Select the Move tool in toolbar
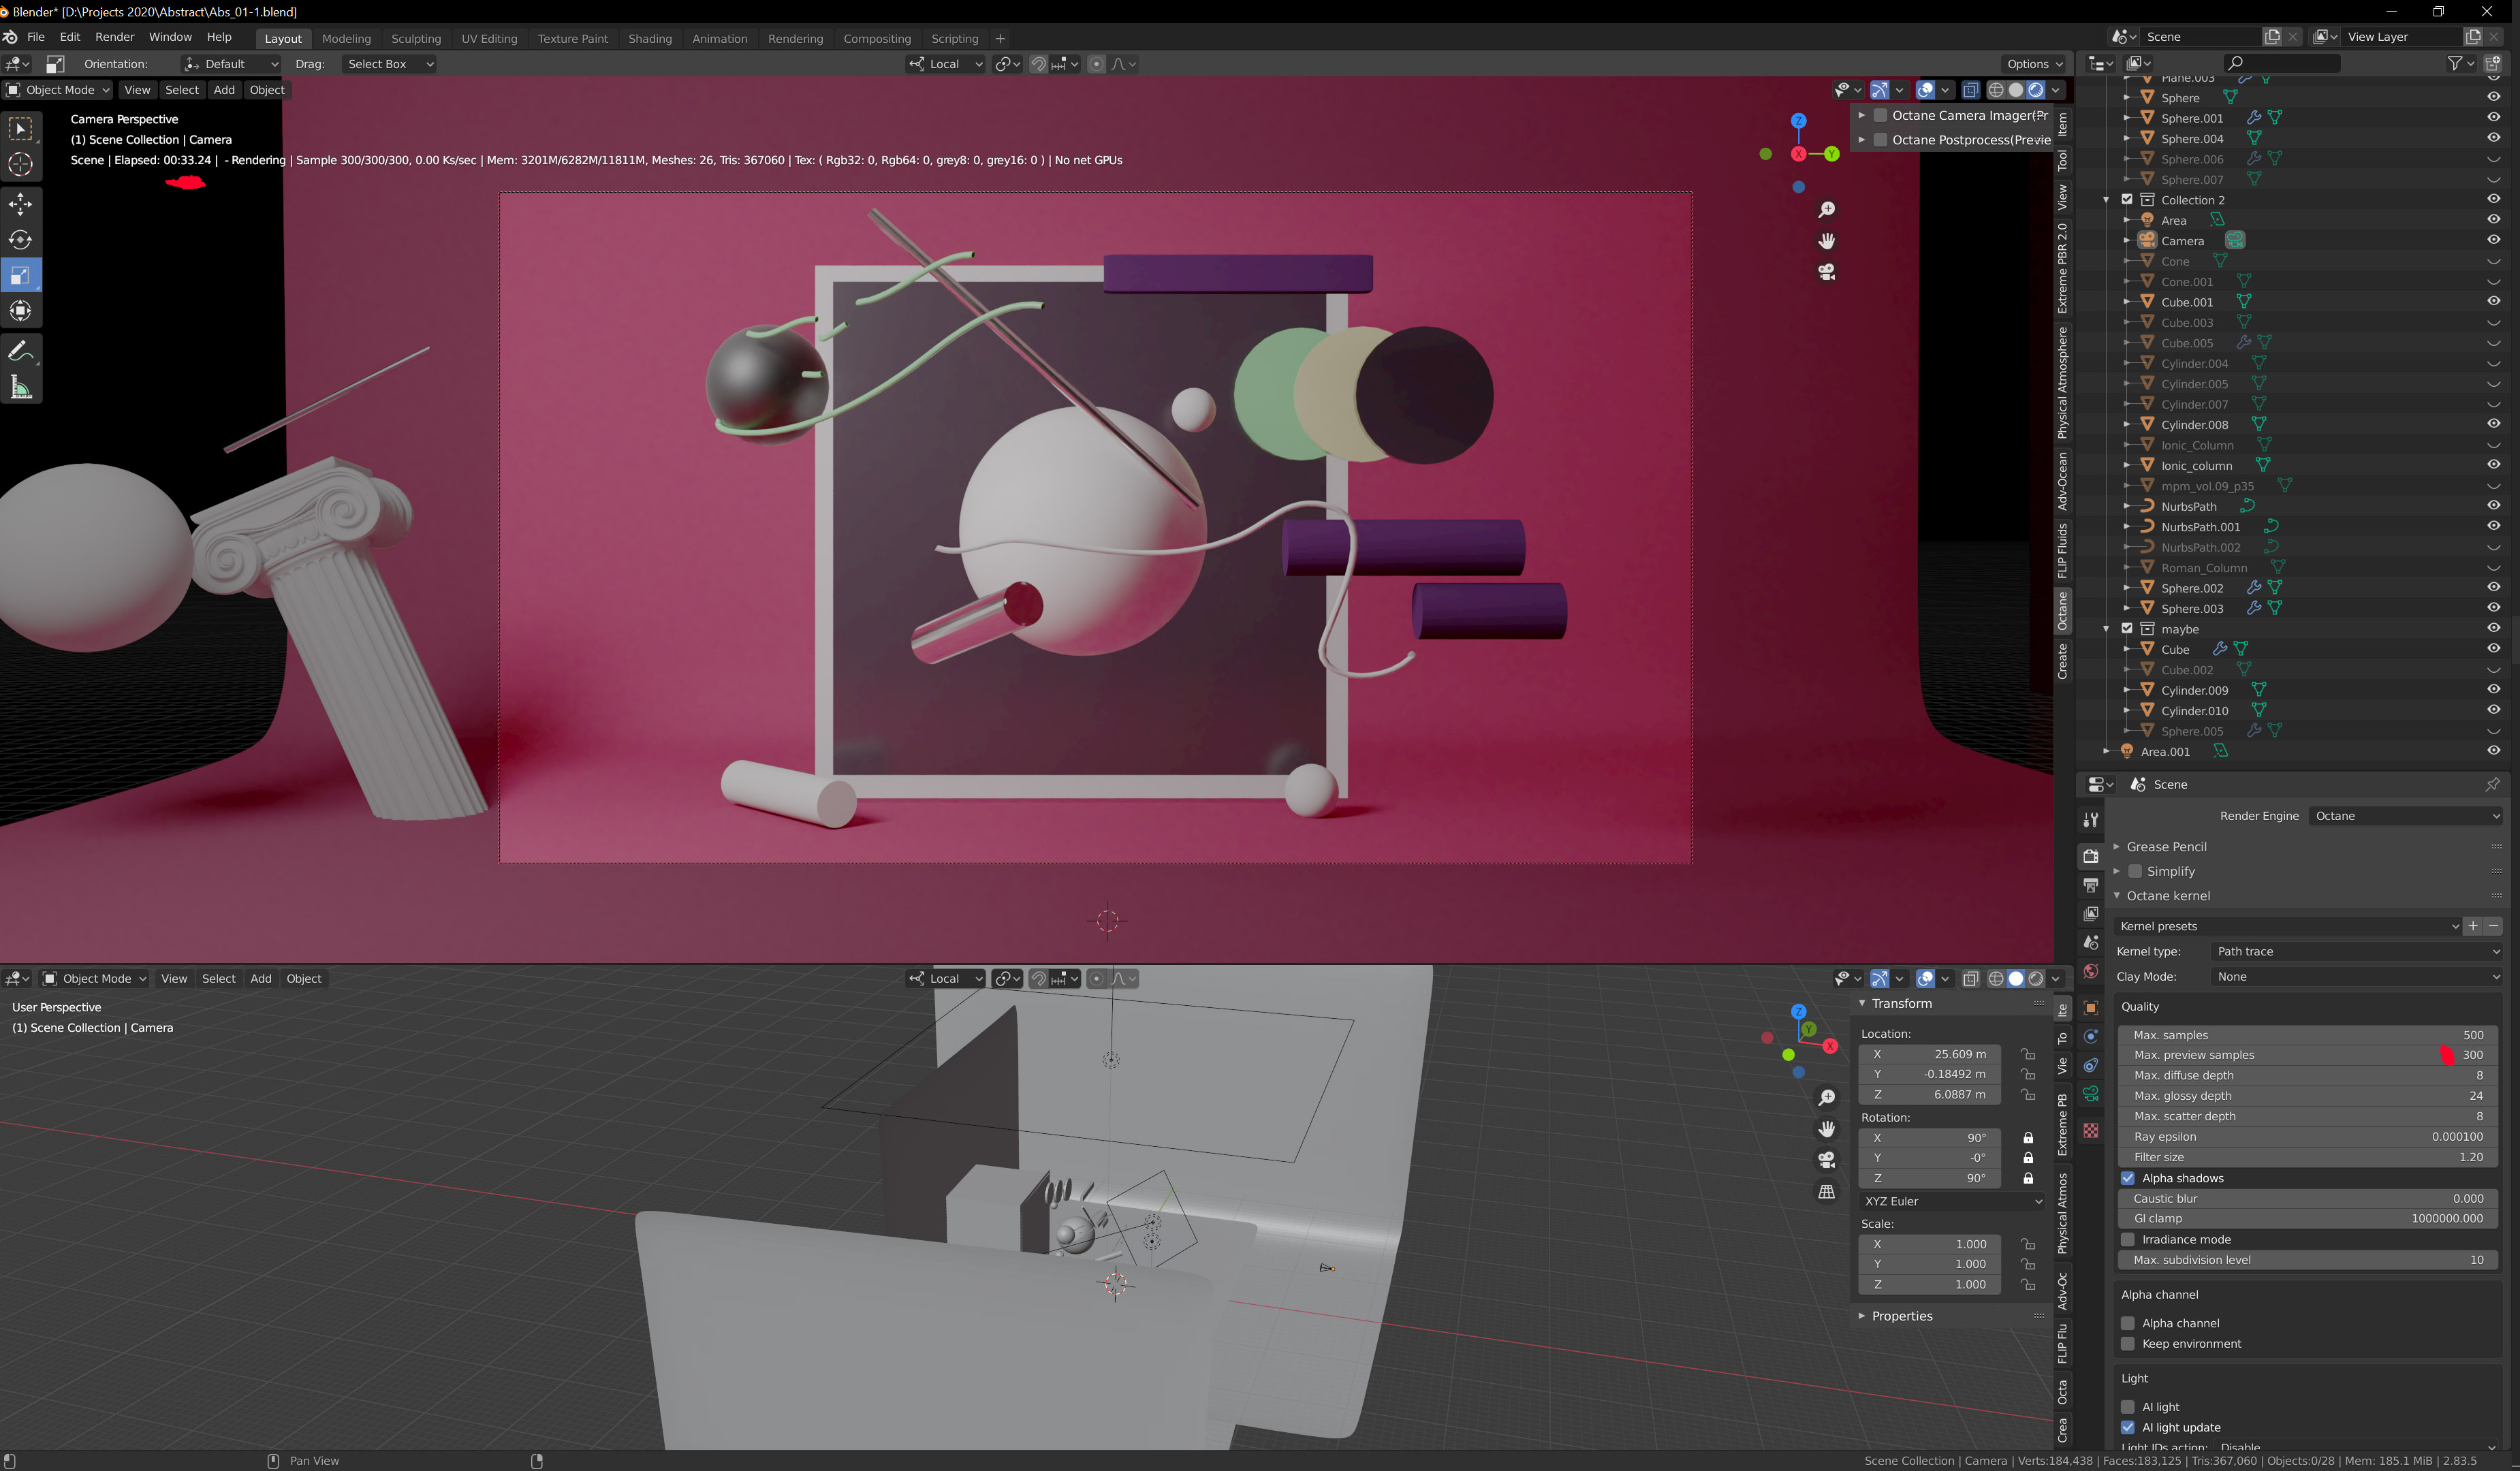This screenshot has height=1471, width=2520. point(21,204)
